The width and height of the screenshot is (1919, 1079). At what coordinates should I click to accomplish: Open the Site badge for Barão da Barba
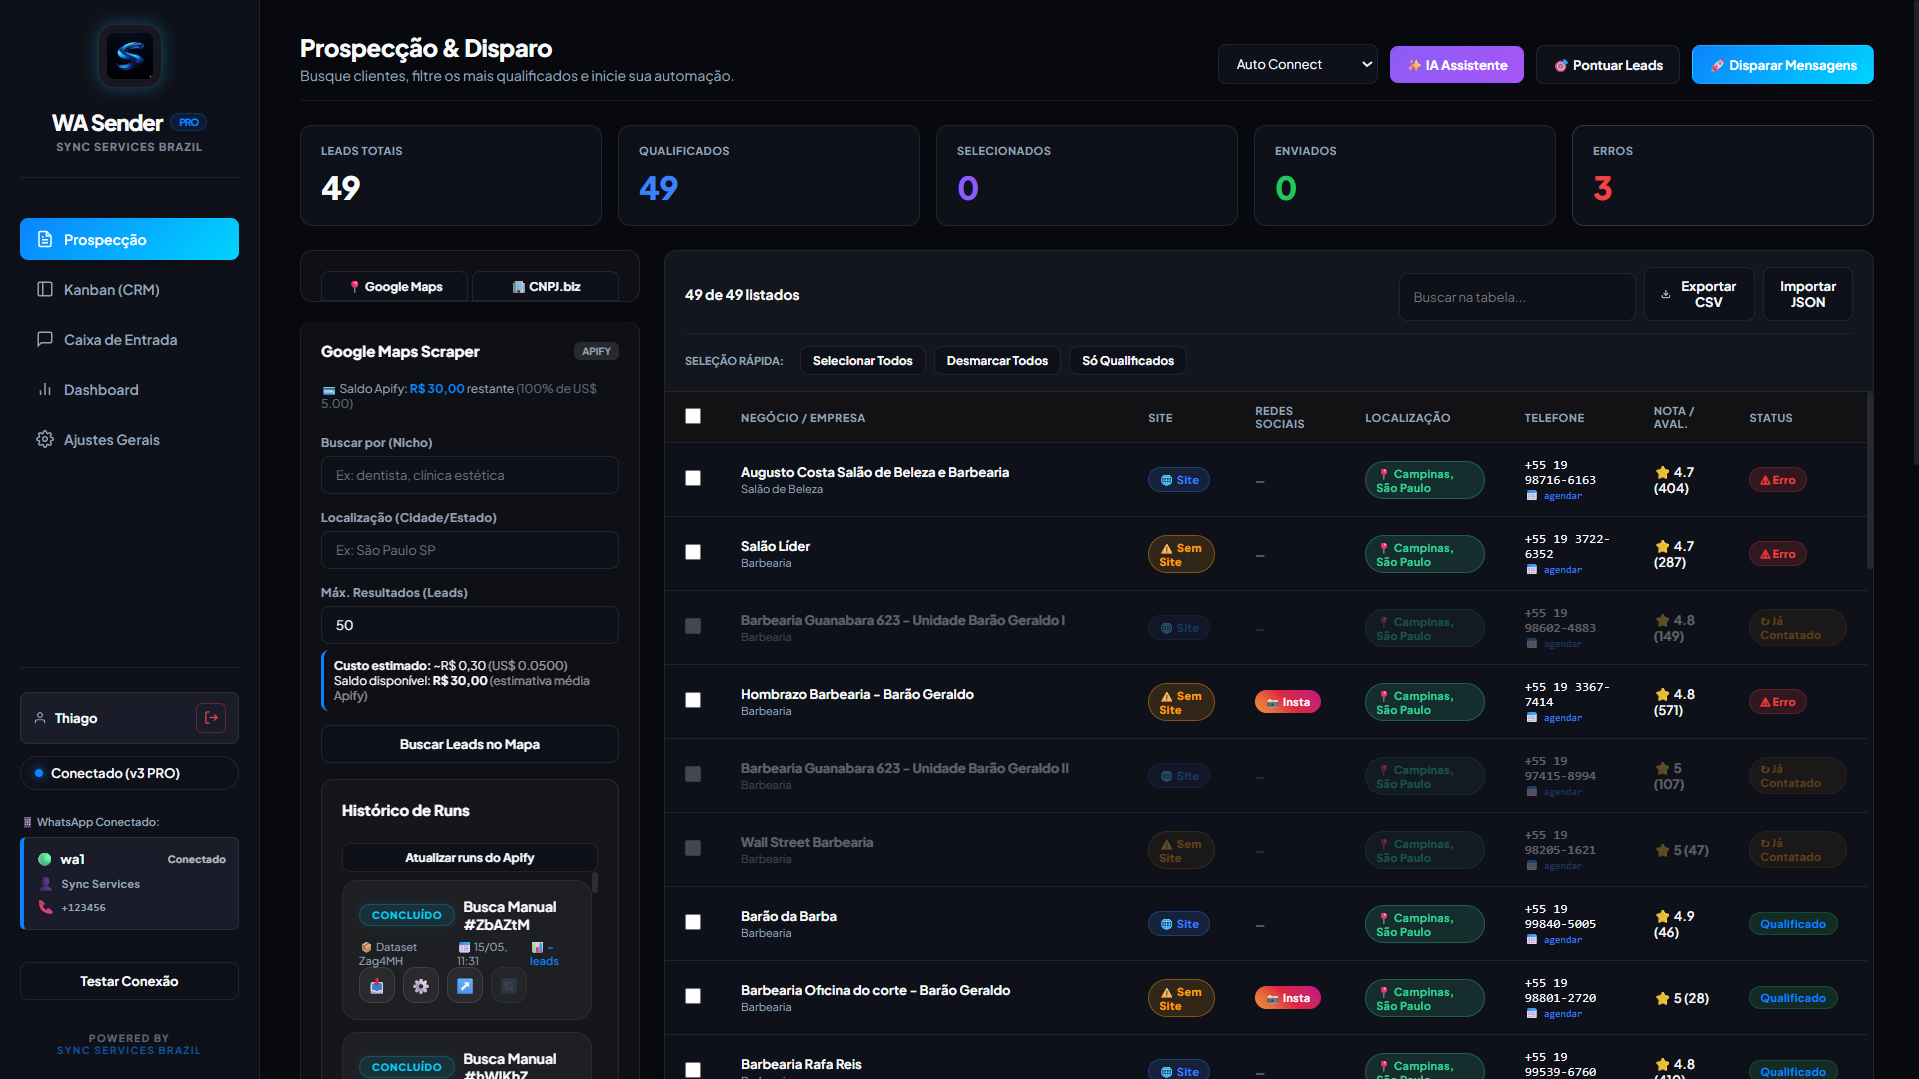(x=1179, y=924)
